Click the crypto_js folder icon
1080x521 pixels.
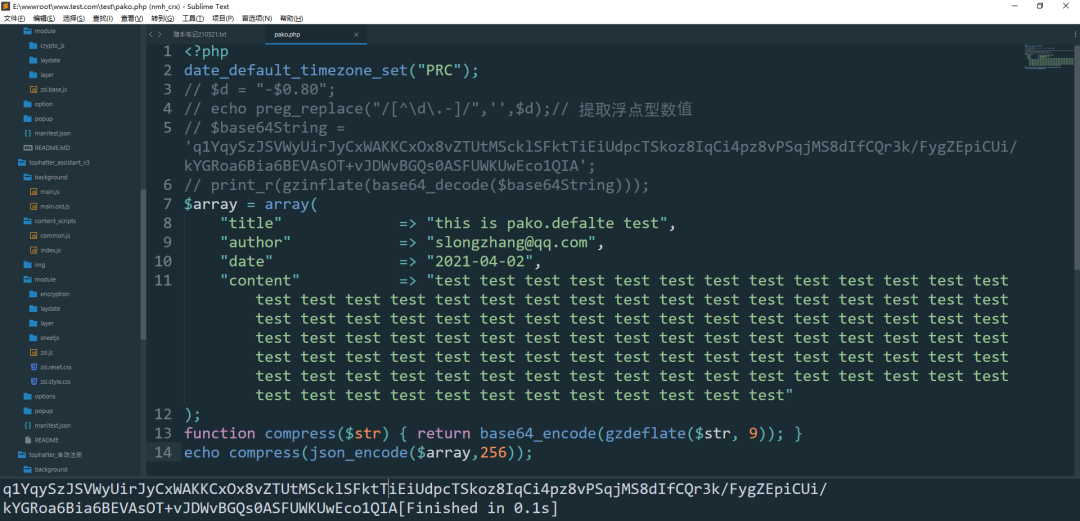click(x=33, y=46)
